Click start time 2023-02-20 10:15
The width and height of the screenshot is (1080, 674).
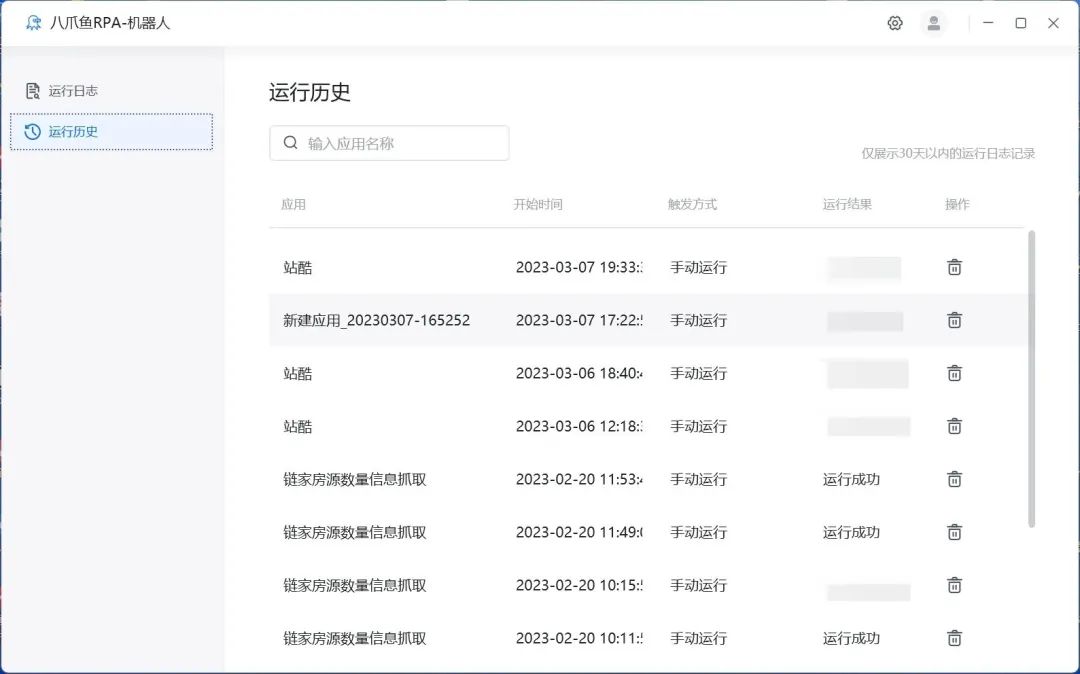pyautogui.click(x=579, y=585)
